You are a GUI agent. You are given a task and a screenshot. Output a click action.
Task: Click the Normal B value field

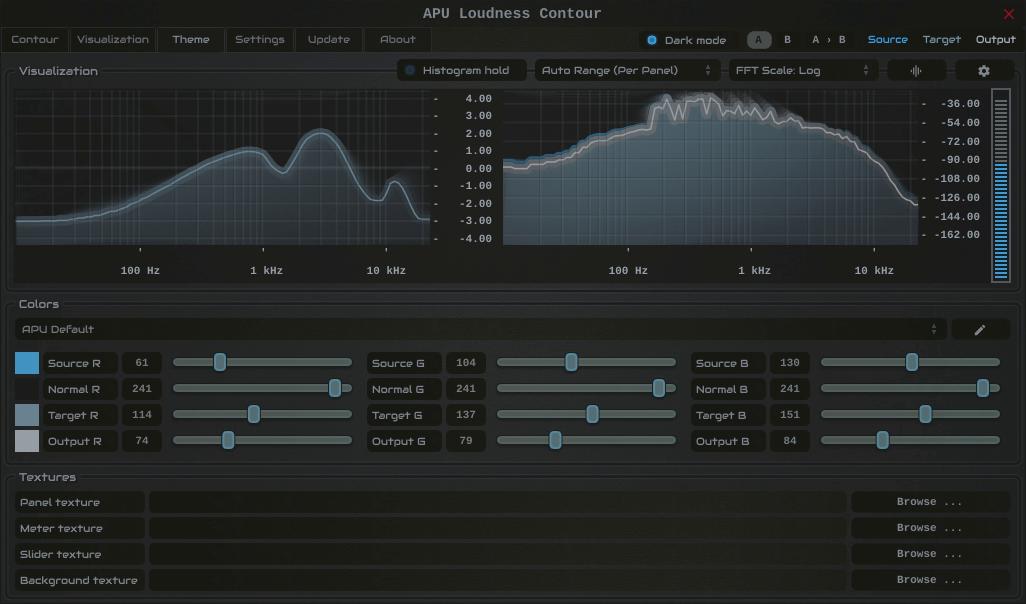[790, 389]
